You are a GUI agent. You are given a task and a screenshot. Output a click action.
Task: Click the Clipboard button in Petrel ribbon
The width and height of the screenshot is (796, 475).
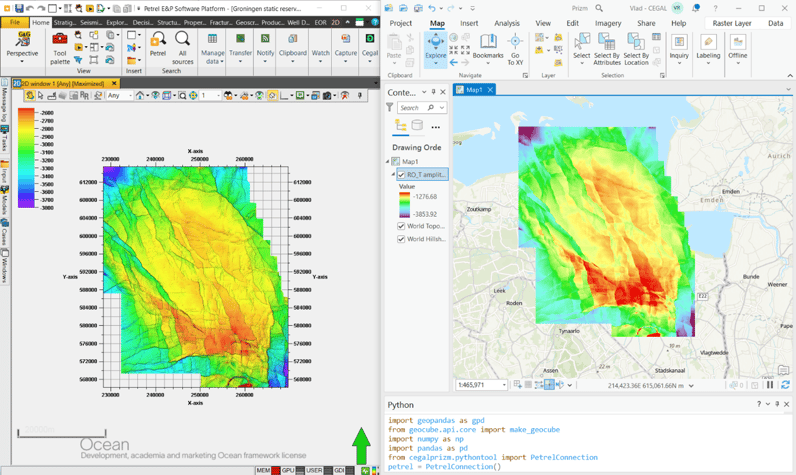pos(293,48)
